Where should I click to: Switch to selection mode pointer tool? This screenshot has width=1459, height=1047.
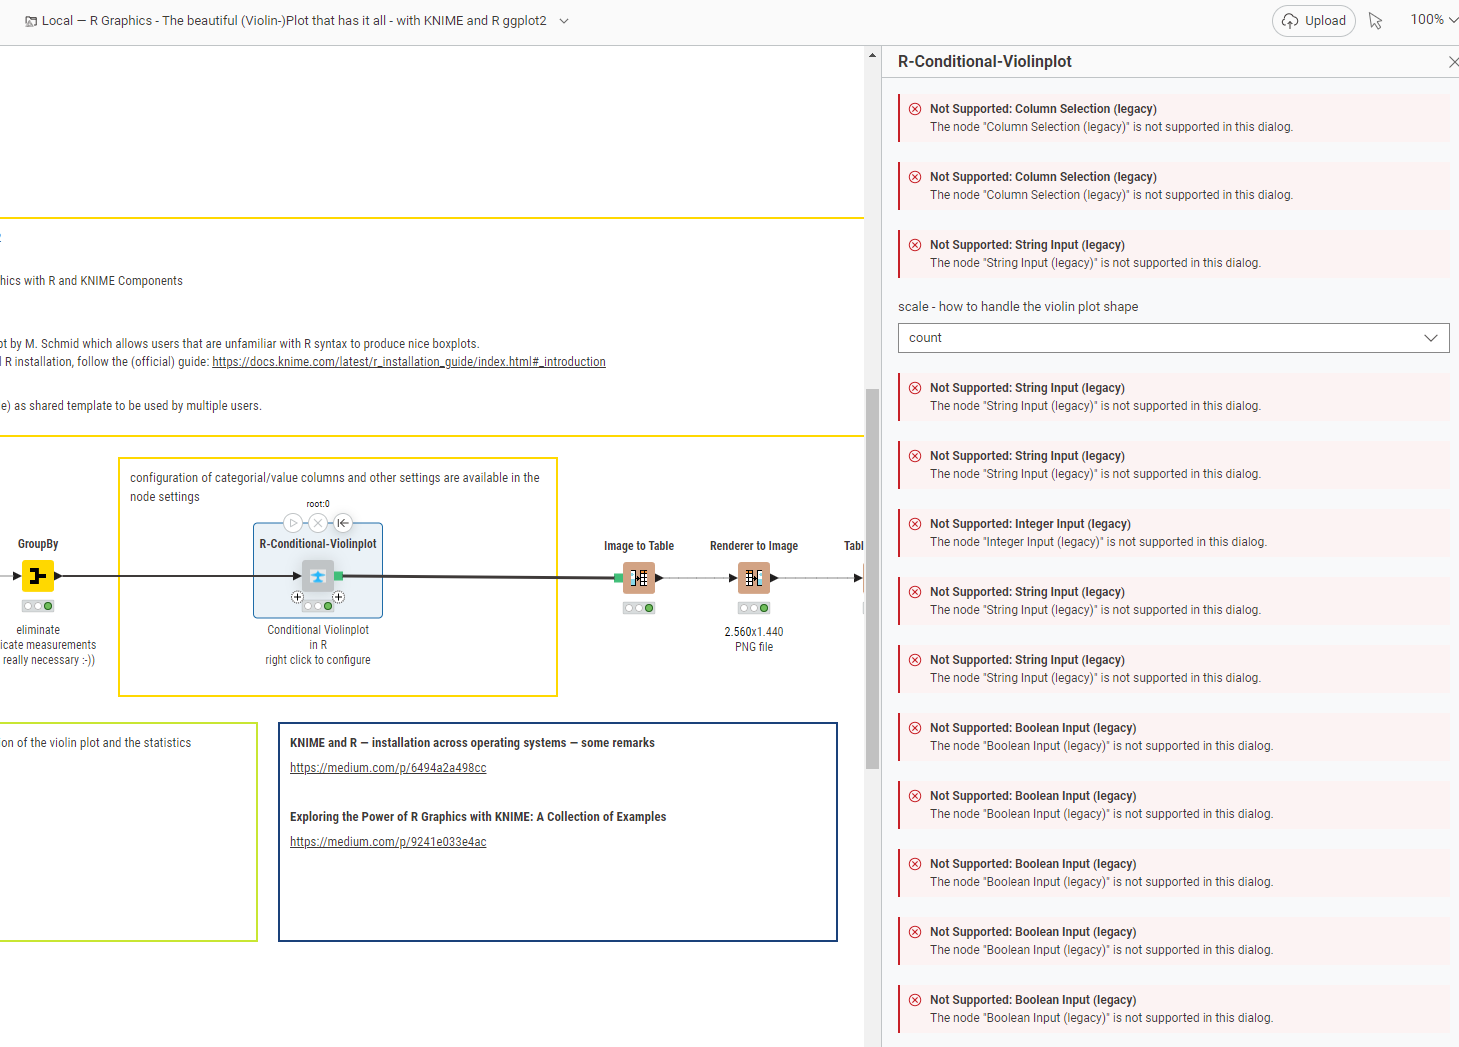(x=1376, y=21)
